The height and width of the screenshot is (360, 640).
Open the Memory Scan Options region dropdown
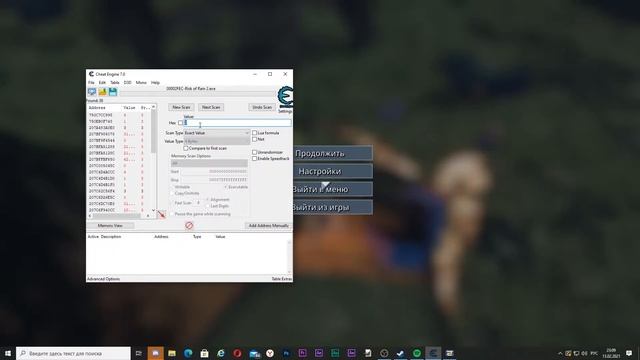point(209,163)
